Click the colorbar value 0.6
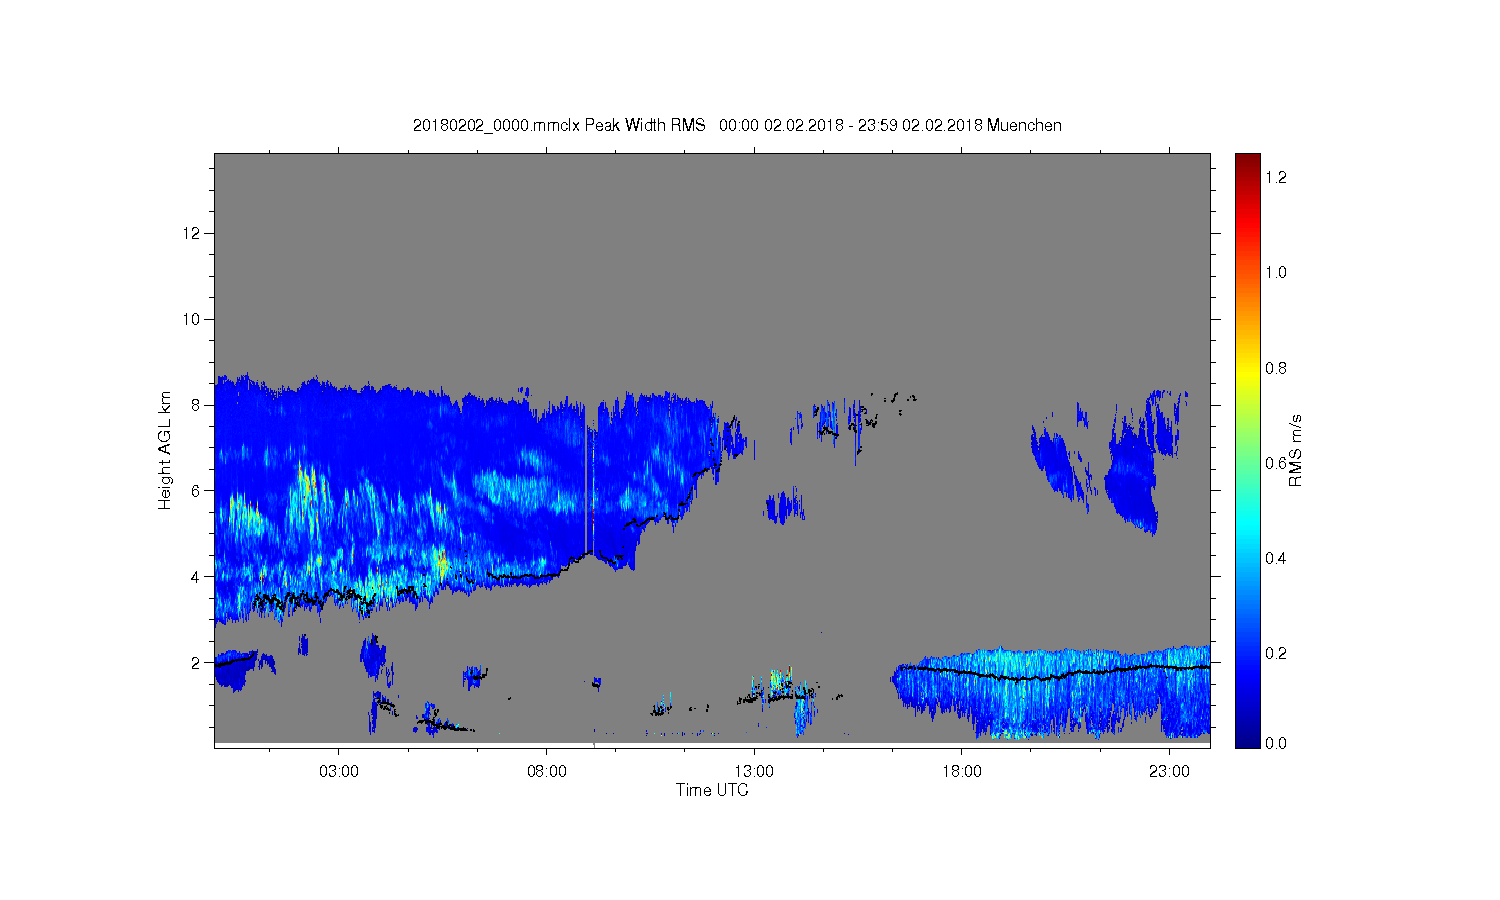 [x=1276, y=463]
